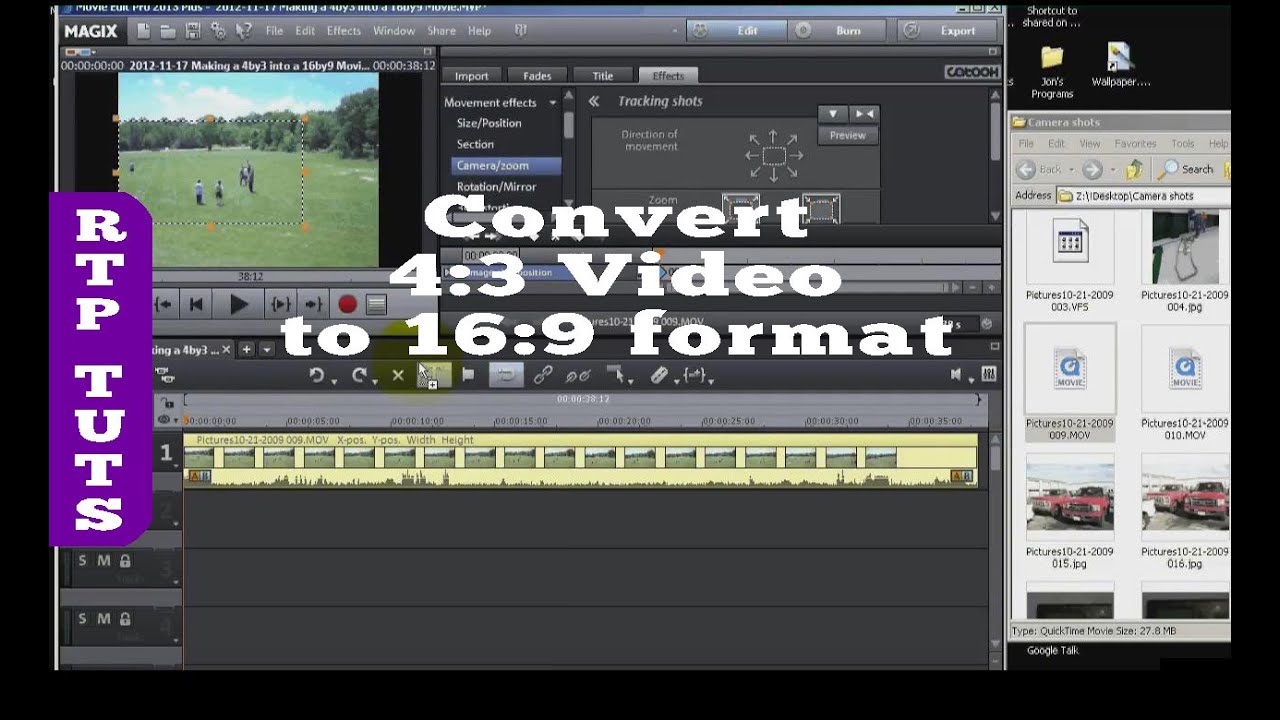Lock track 4 with padlock icon
Viewport: 1280px width, 720px height.
click(125, 619)
